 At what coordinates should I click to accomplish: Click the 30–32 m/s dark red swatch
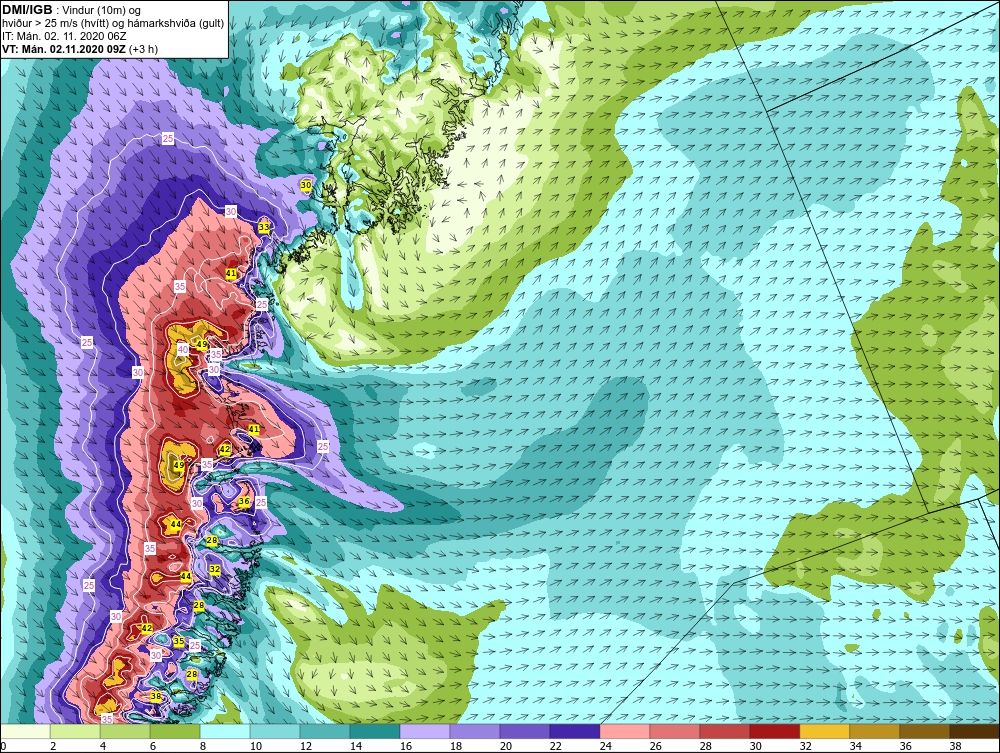[775, 731]
